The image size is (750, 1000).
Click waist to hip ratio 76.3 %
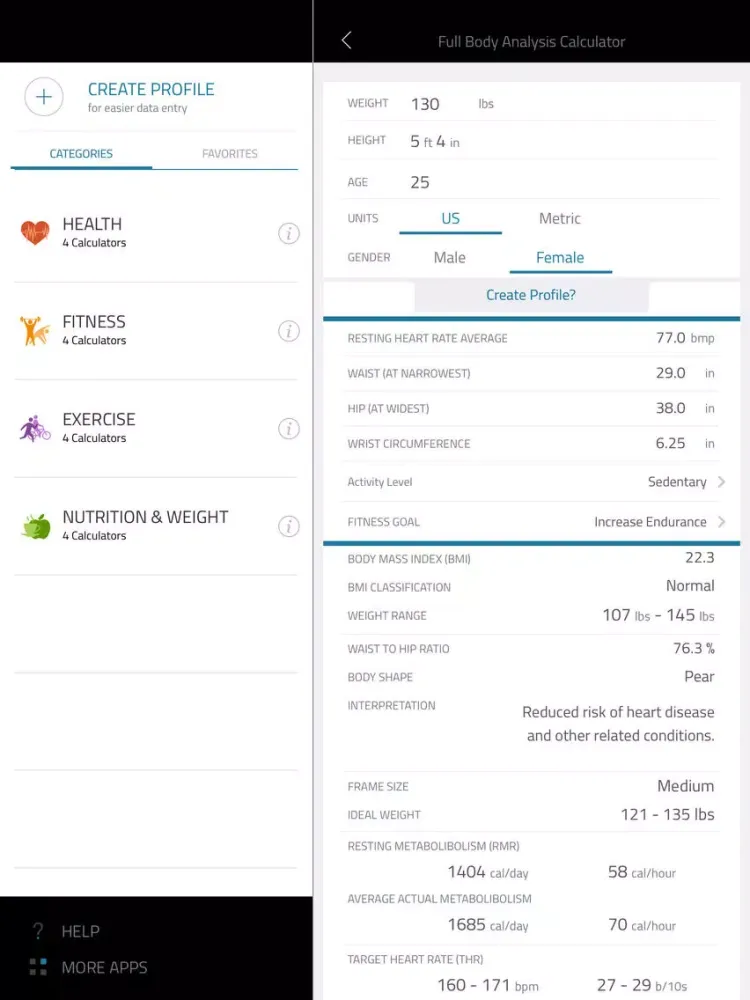coord(694,648)
